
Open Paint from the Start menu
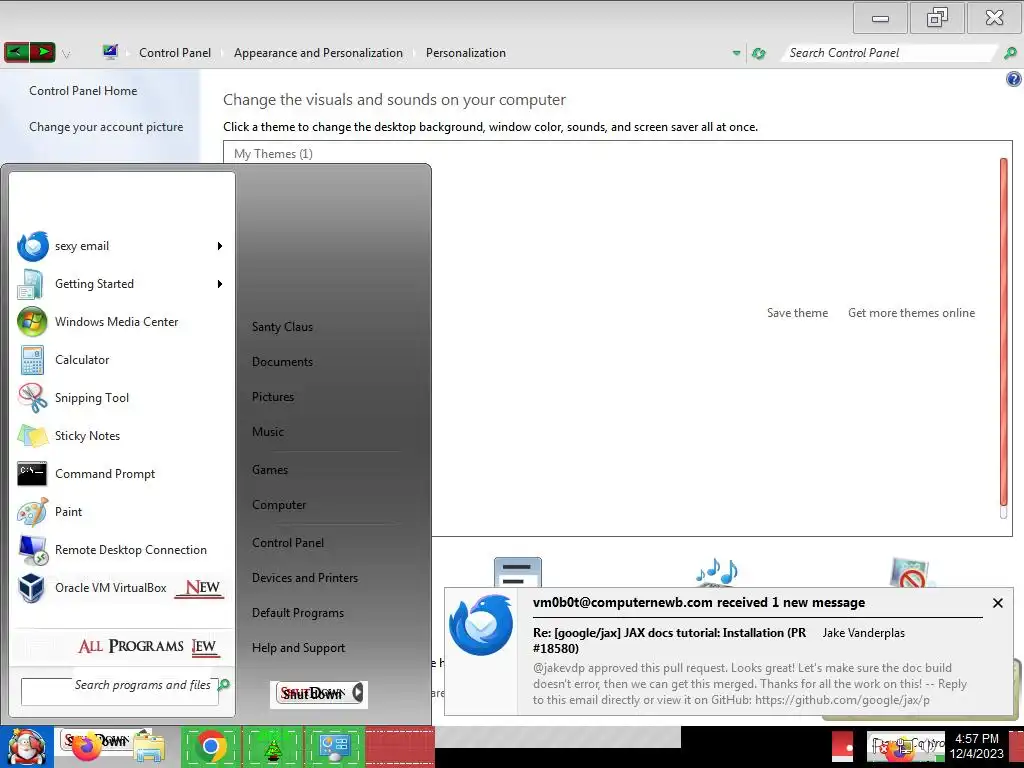pos(121,511)
